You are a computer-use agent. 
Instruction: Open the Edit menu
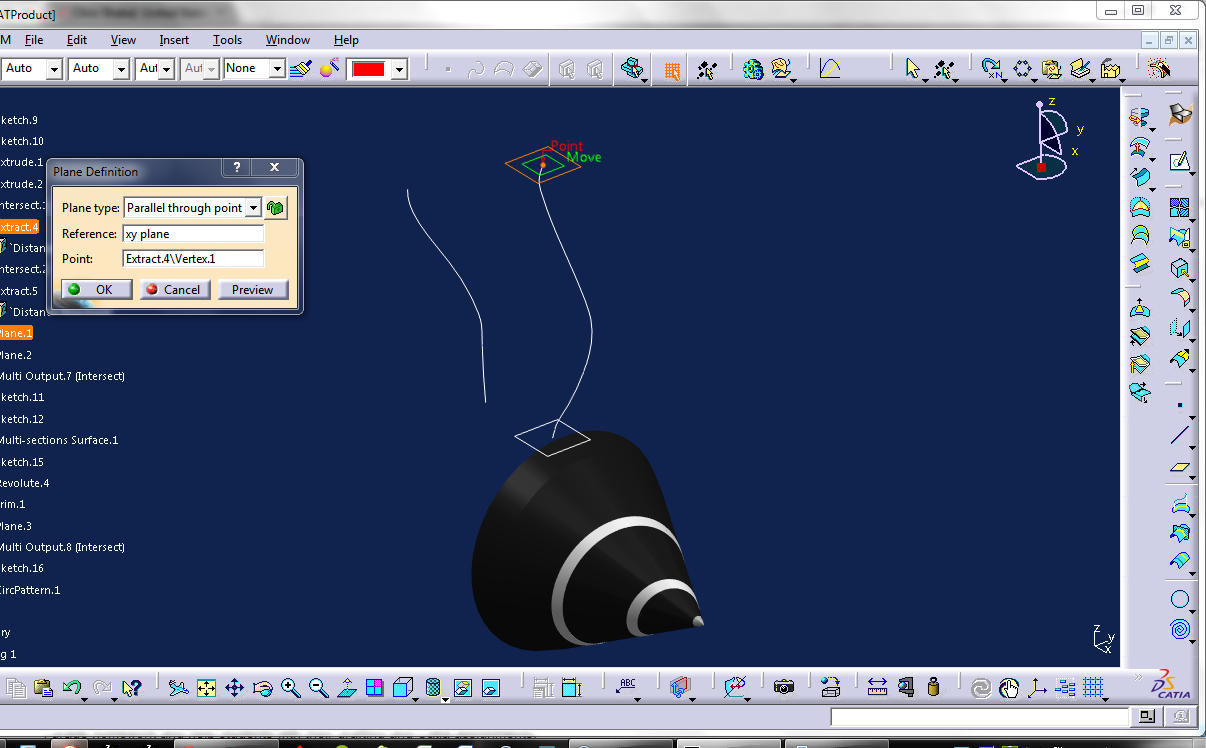point(77,40)
